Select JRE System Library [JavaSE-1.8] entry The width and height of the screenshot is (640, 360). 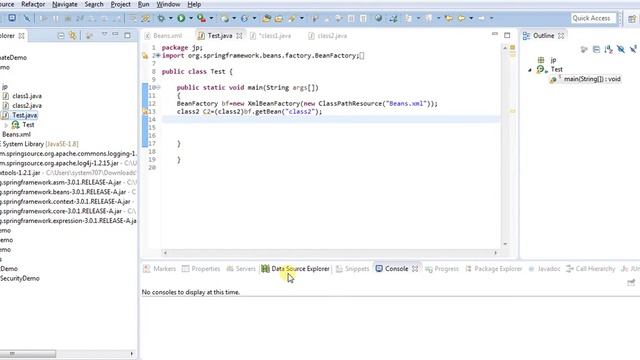[40, 144]
